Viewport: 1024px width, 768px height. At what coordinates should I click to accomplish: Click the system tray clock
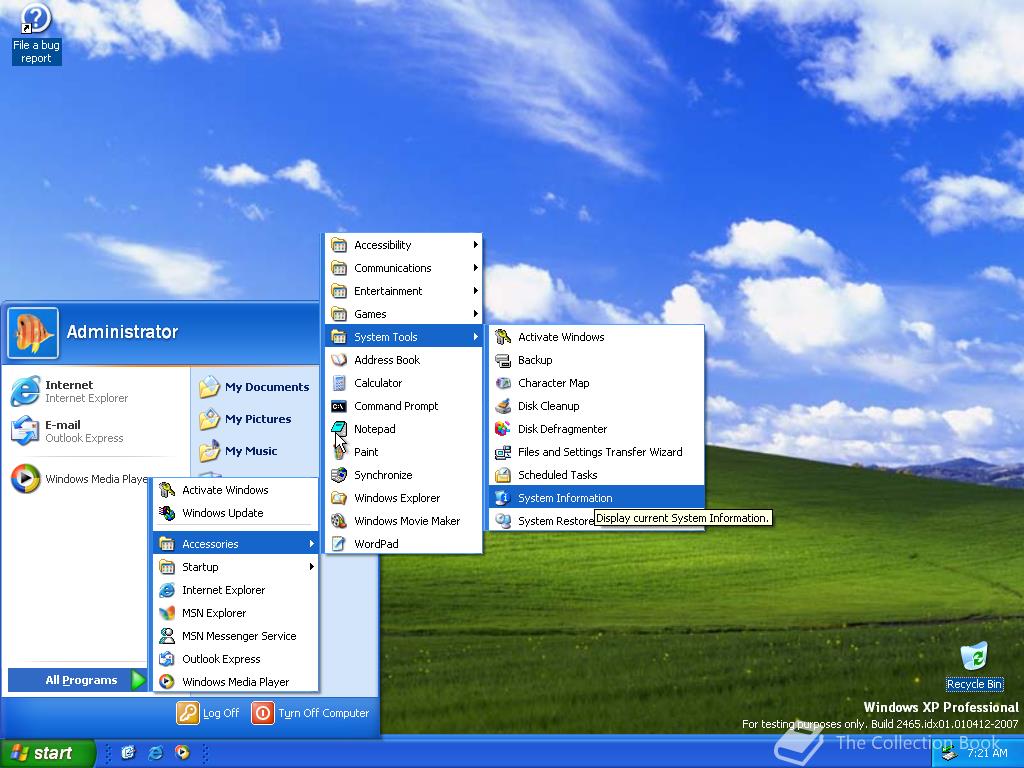point(987,753)
